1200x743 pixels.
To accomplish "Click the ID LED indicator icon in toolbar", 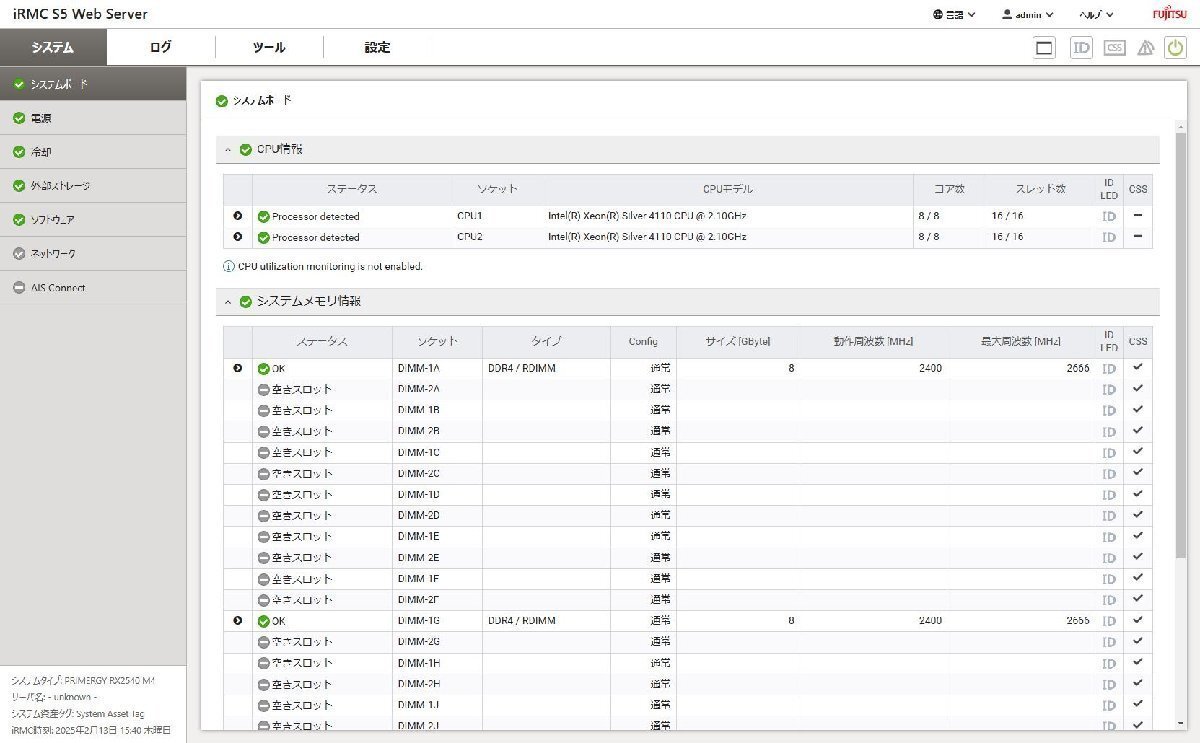I will click(x=1081, y=47).
